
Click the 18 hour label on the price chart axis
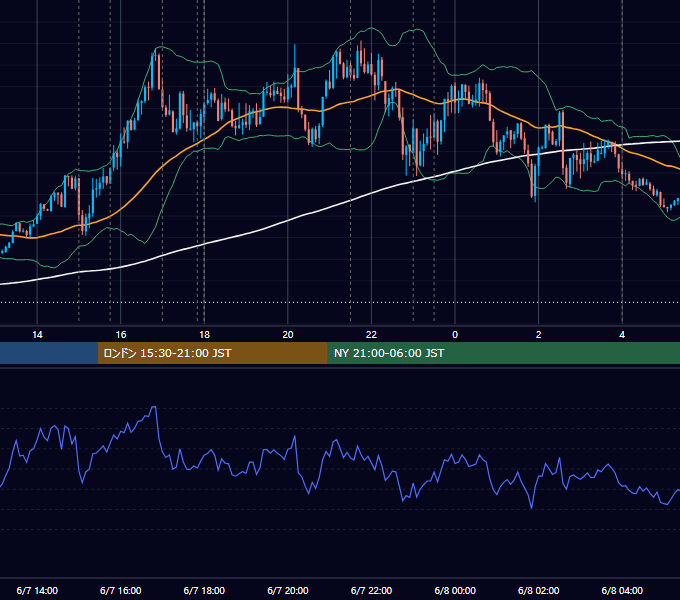204,335
